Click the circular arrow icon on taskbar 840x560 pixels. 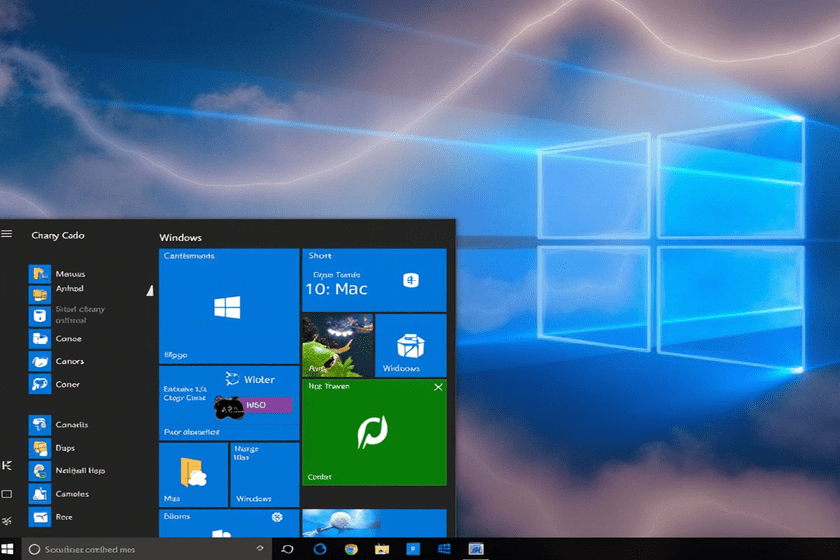(288, 549)
